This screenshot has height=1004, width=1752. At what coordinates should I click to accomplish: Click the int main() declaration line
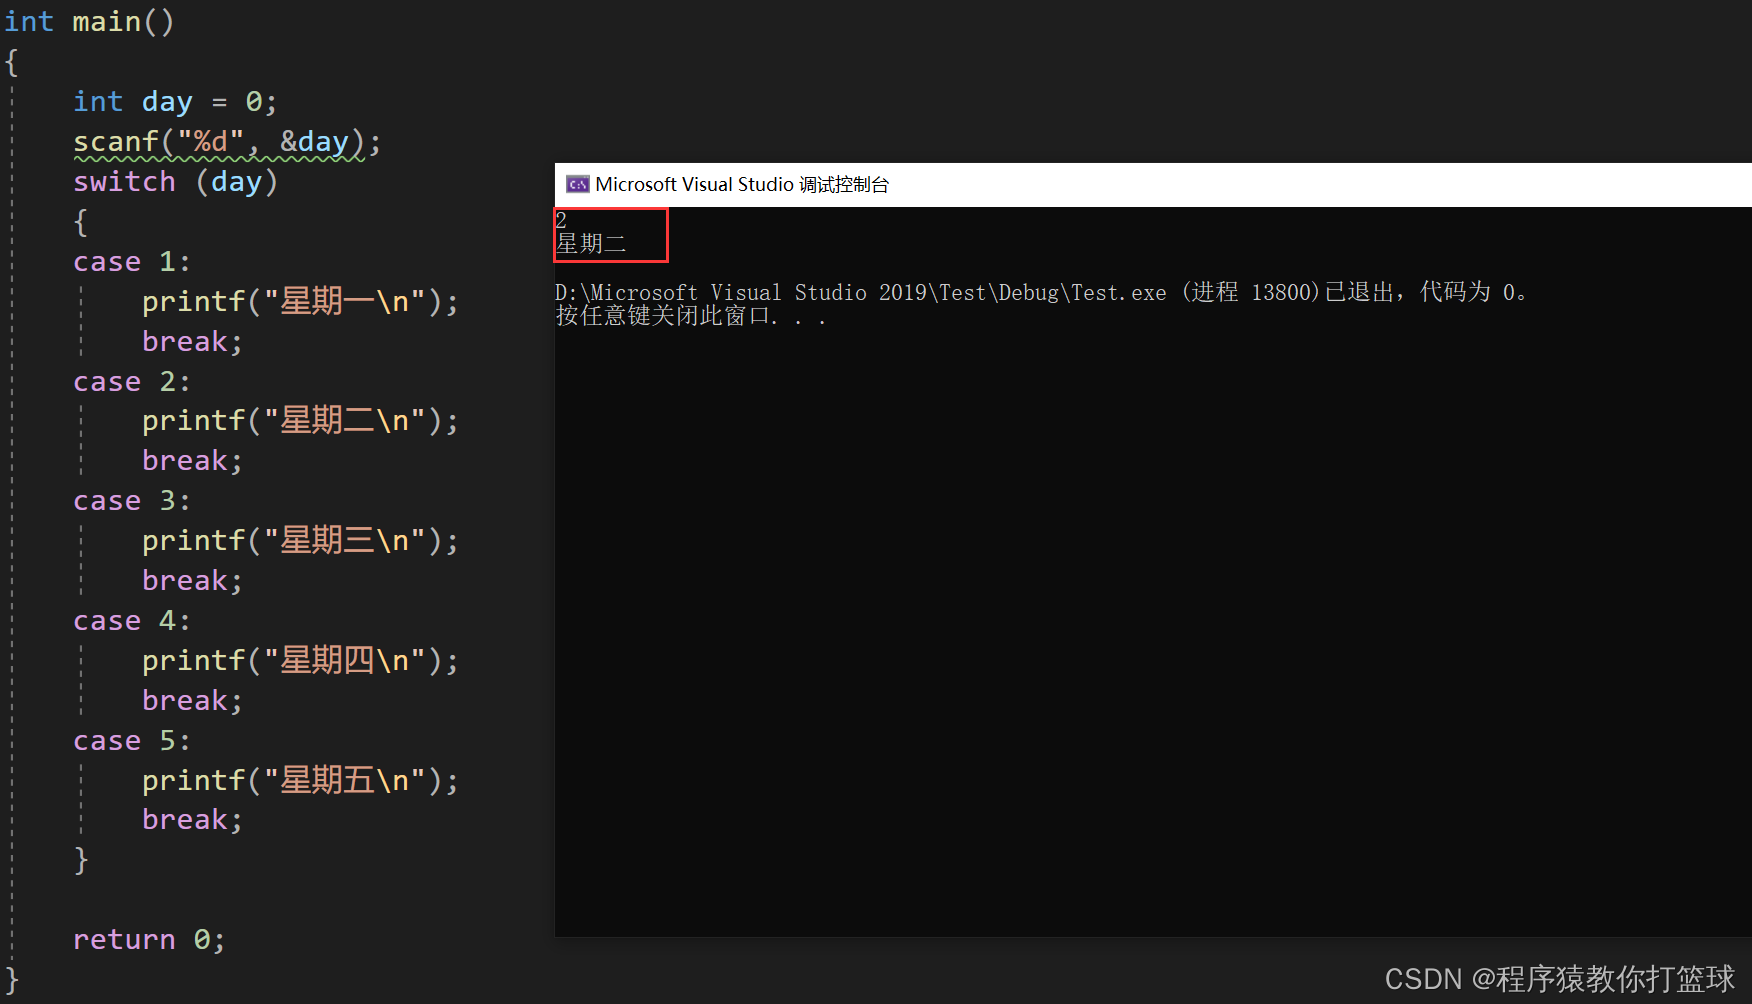click(x=89, y=21)
